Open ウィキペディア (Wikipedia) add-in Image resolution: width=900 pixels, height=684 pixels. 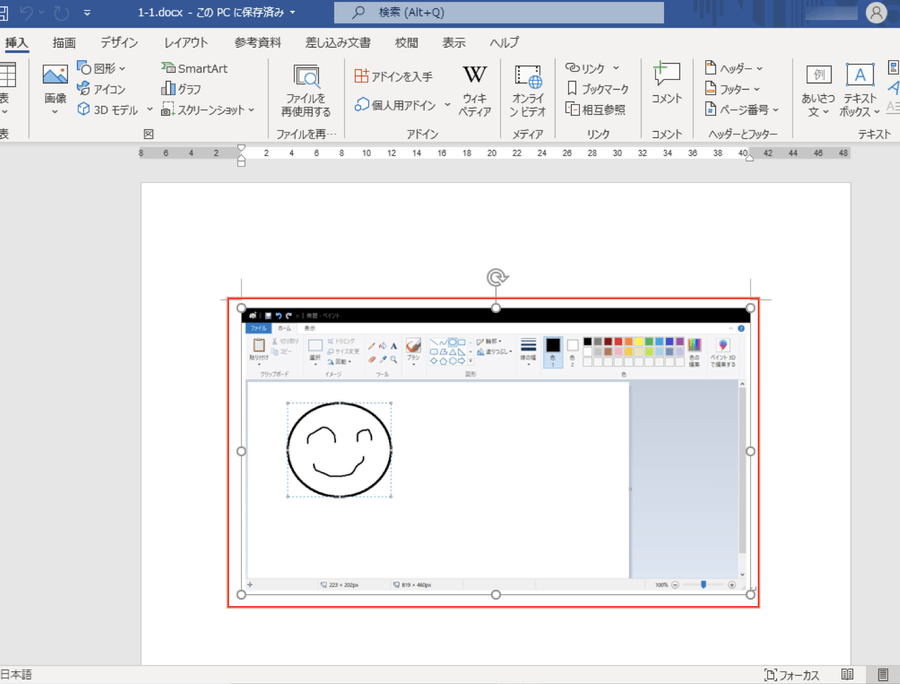(474, 90)
